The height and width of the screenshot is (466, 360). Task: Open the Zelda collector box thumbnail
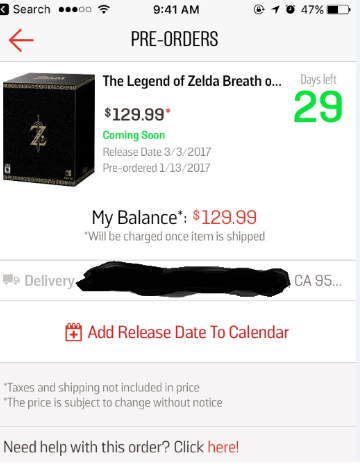tap(49, 129)
